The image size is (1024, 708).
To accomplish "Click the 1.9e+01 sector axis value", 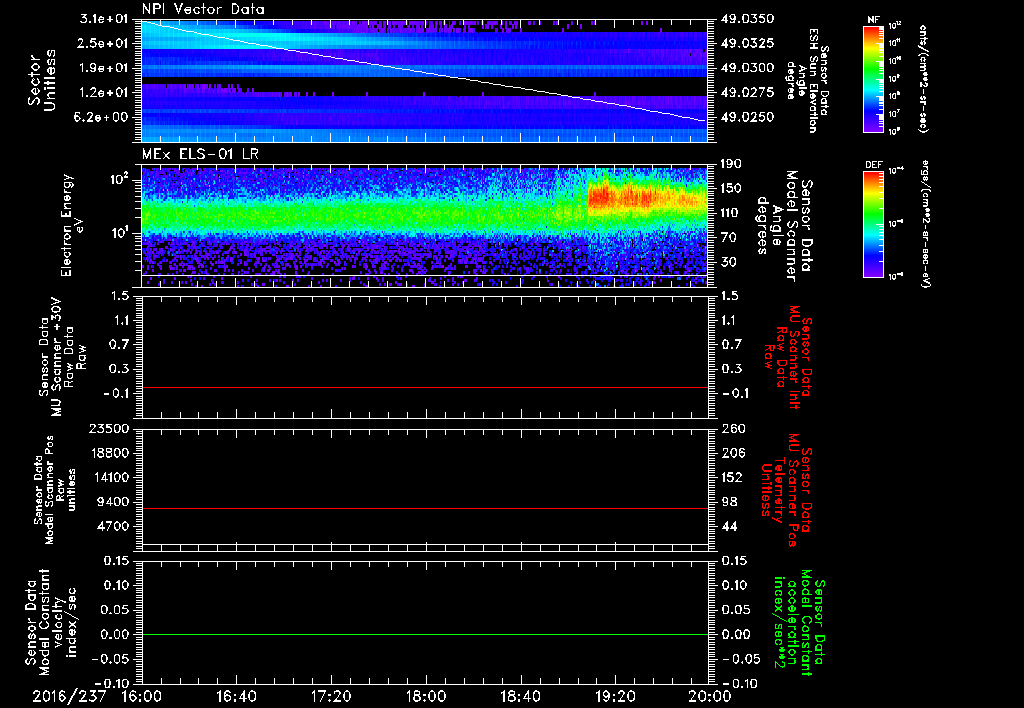I will coord(104,68).
